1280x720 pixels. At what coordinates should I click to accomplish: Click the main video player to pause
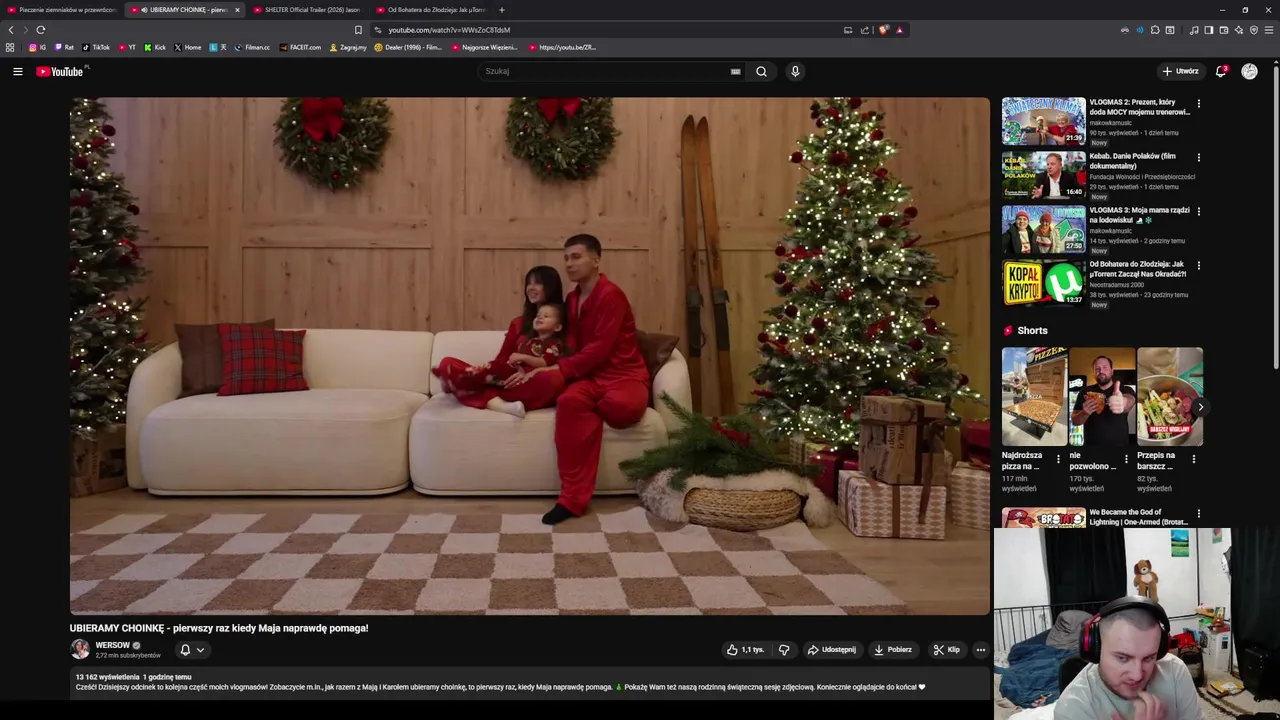coord(530,356)
